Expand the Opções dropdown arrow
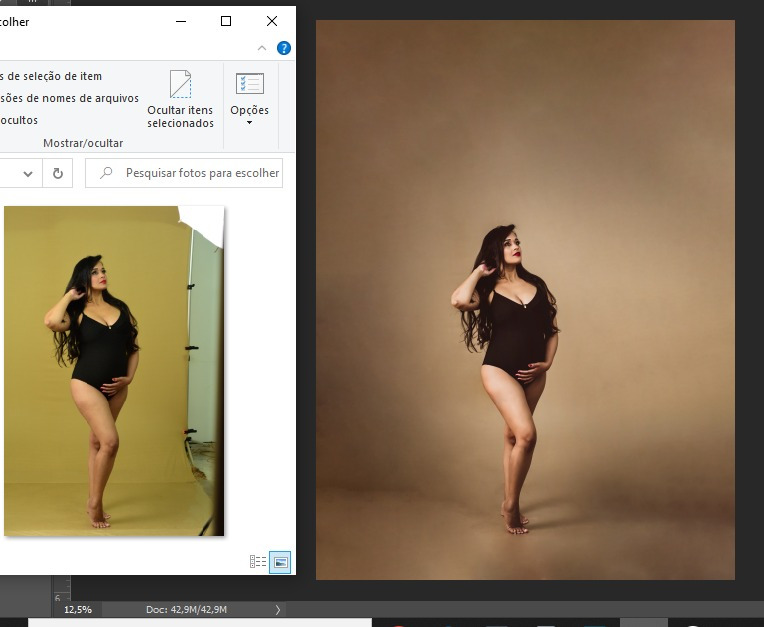 coord(249,123)
